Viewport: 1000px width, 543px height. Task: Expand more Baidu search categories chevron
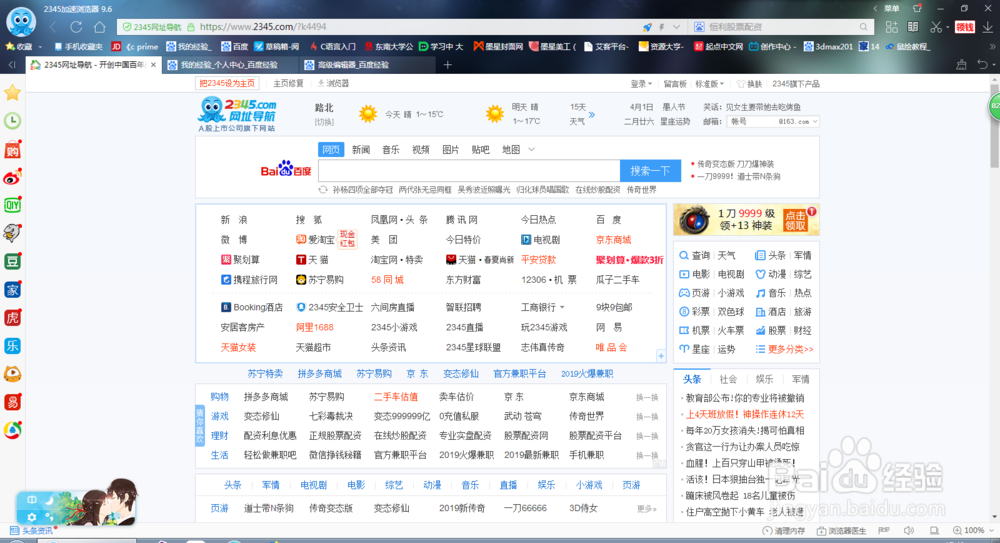(531, 149)
